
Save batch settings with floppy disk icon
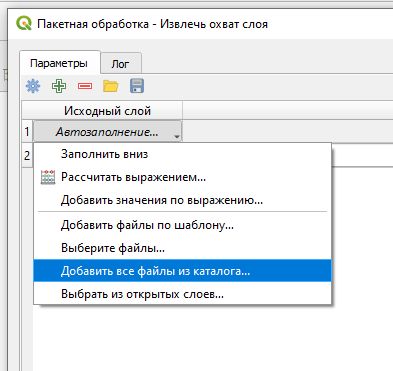[x=137, y=86]
